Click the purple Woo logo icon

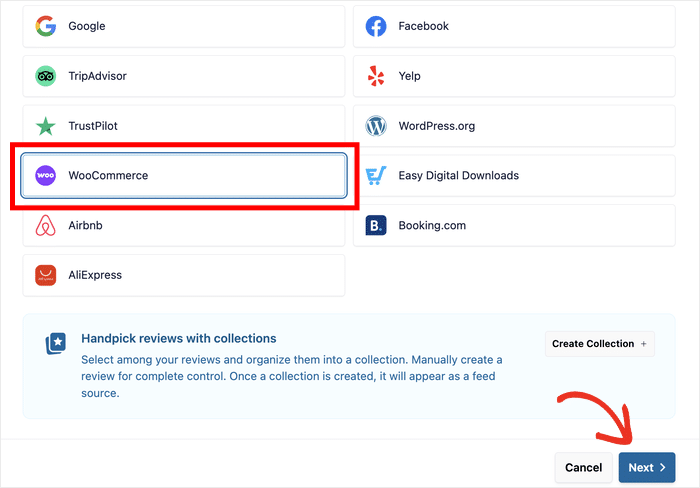coord(46,175)
